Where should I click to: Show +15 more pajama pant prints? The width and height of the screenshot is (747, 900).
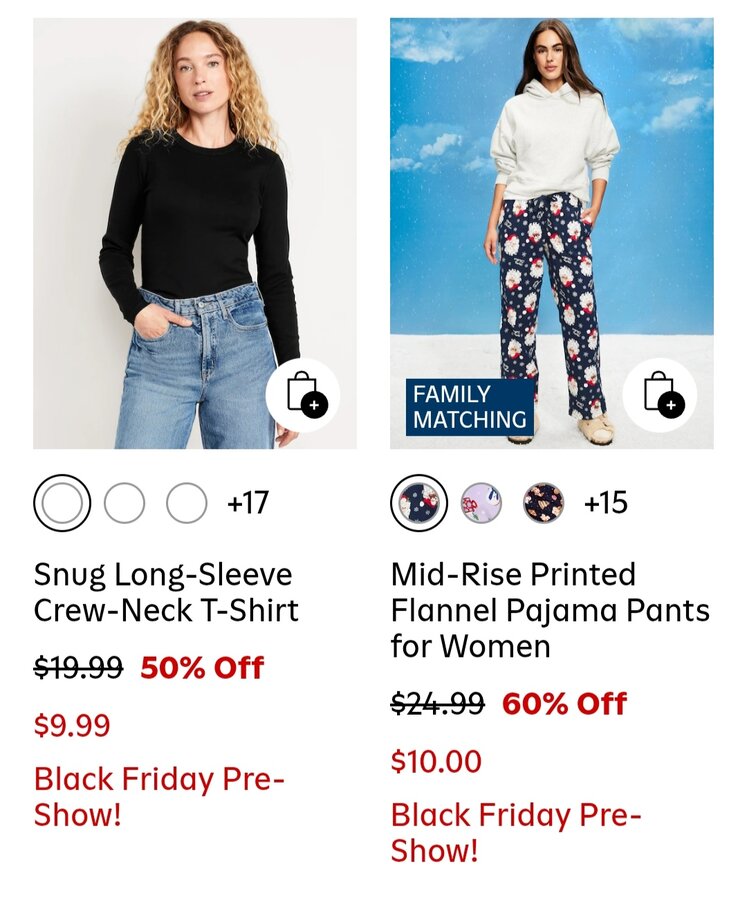605,503
